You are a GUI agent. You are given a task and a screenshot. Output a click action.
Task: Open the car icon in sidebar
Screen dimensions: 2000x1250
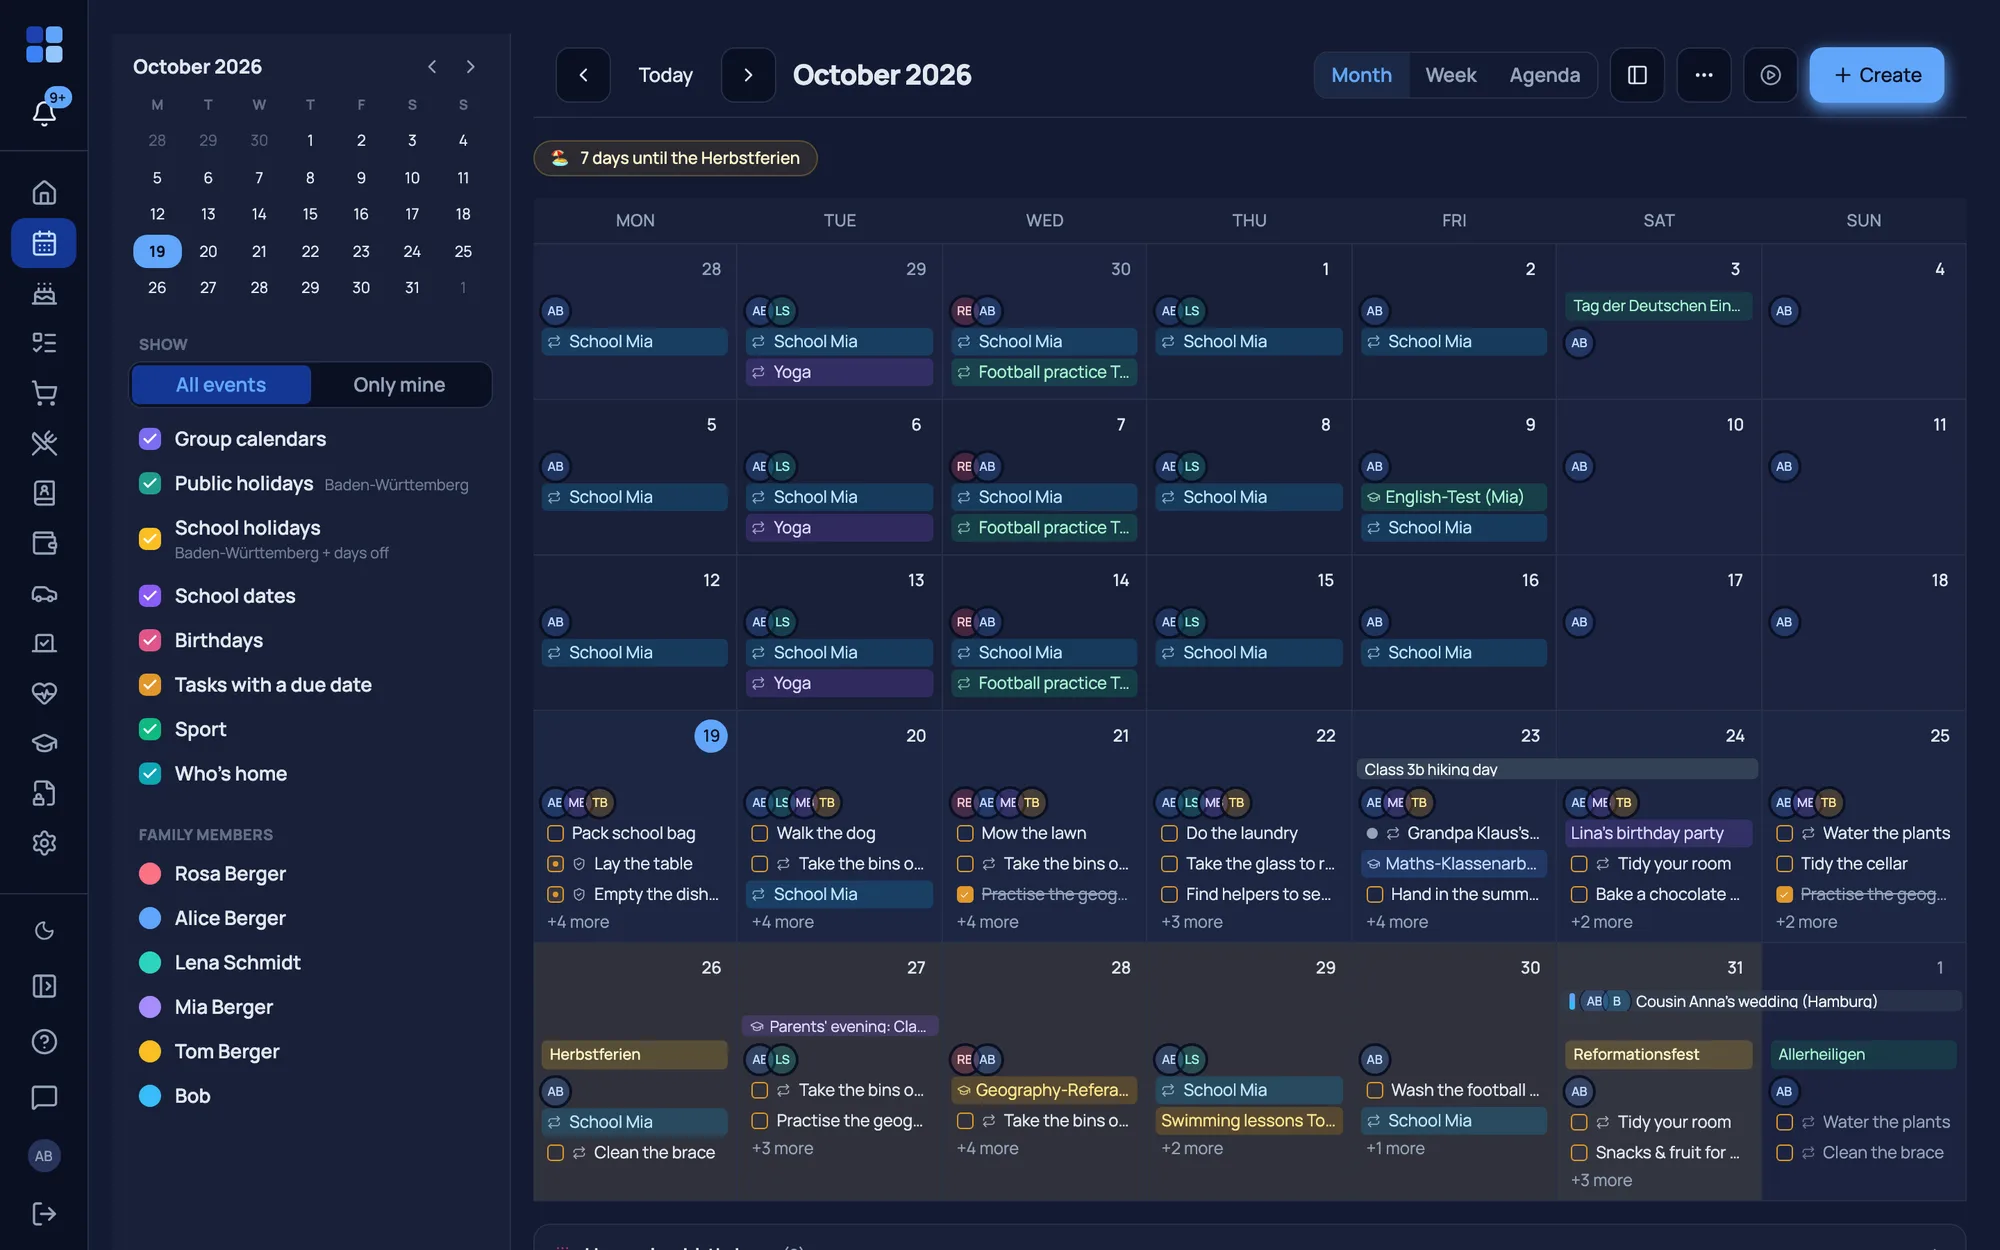tap(44, 593)
